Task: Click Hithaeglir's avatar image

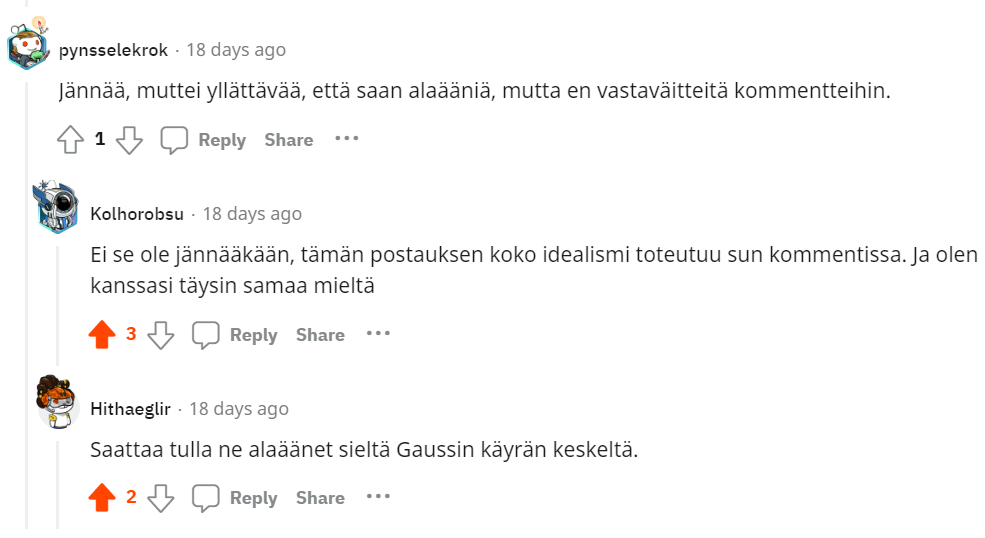Action: click(x=58, y=403)
